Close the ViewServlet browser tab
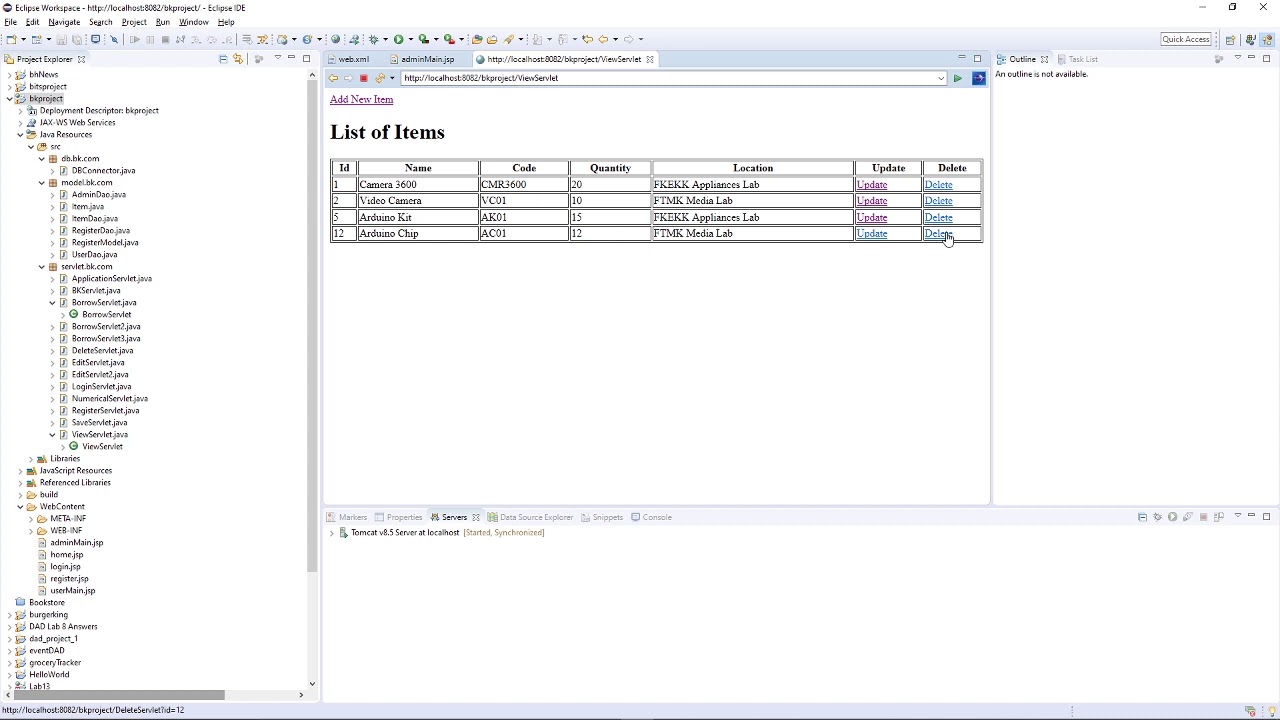The height and width of the screenshot is (720, 1280). (649, 59)
